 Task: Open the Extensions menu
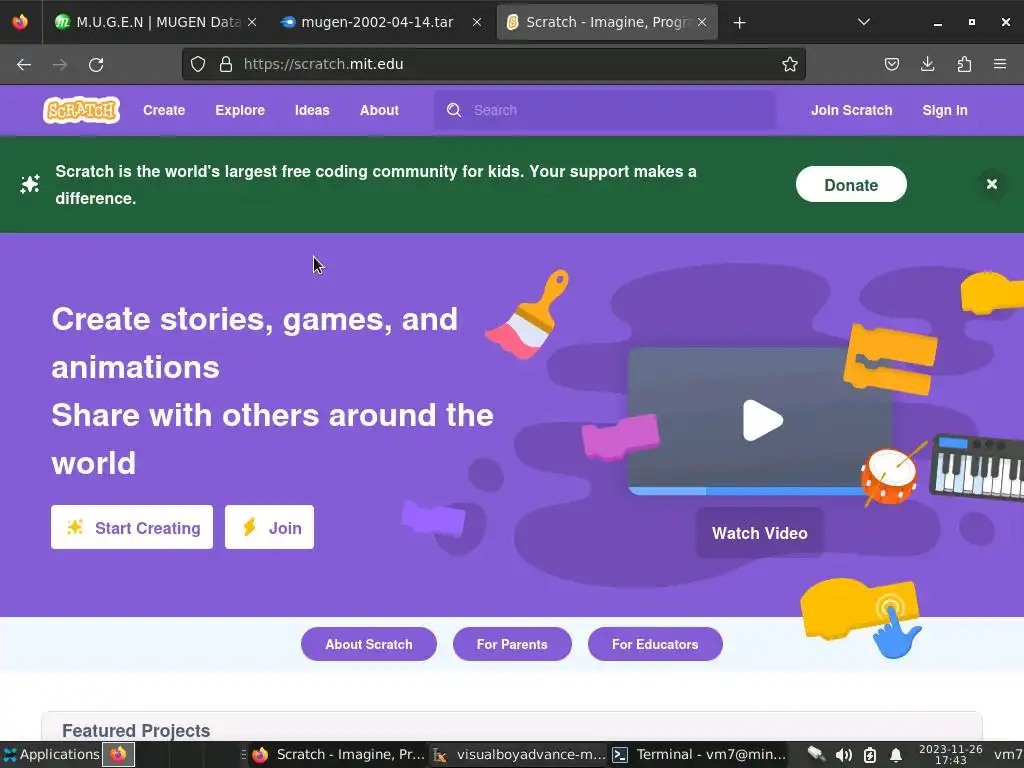(964, 64)
